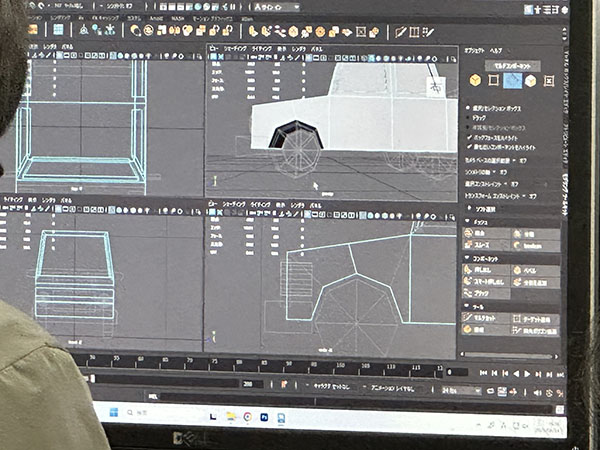Toggle 最も近いコンポーネントをハイライト checkbox
Screen dimensions: 600x450
point(469,147)
